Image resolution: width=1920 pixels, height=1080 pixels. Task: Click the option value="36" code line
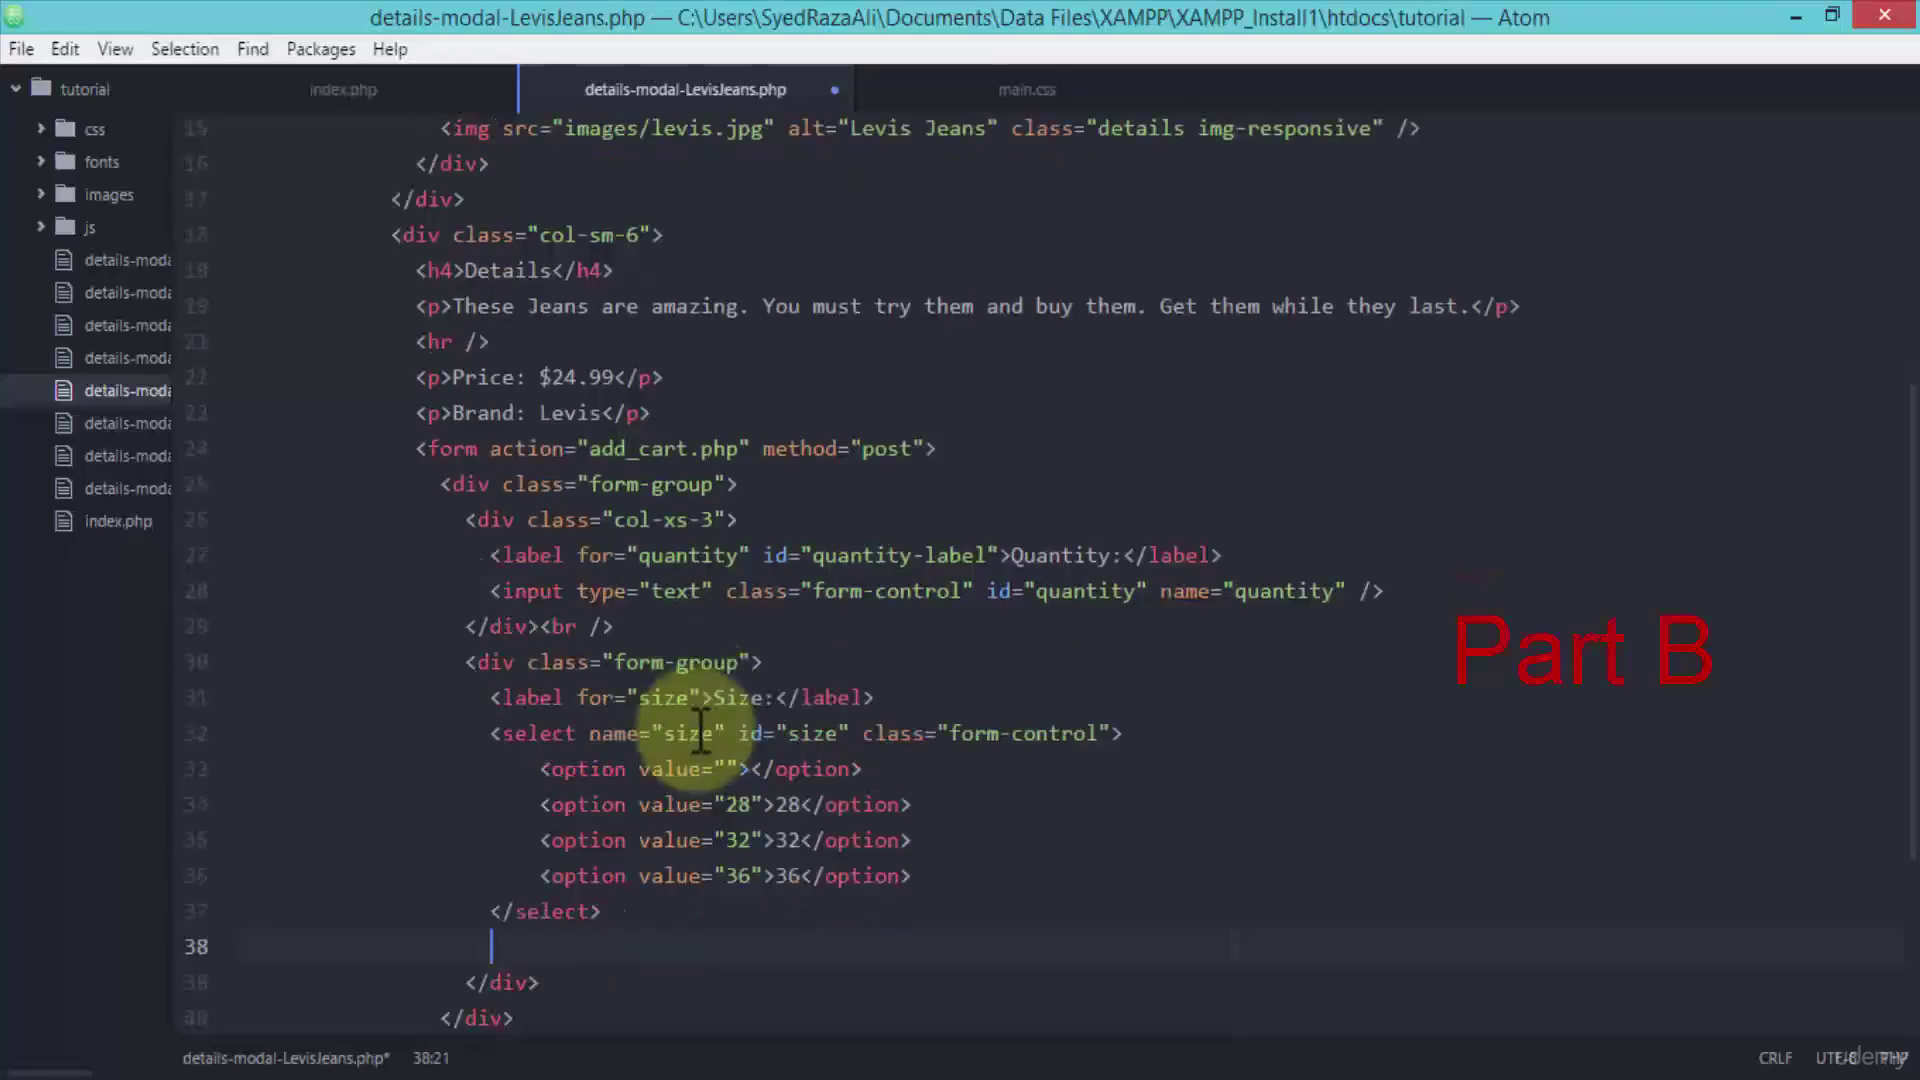point(725,876)
